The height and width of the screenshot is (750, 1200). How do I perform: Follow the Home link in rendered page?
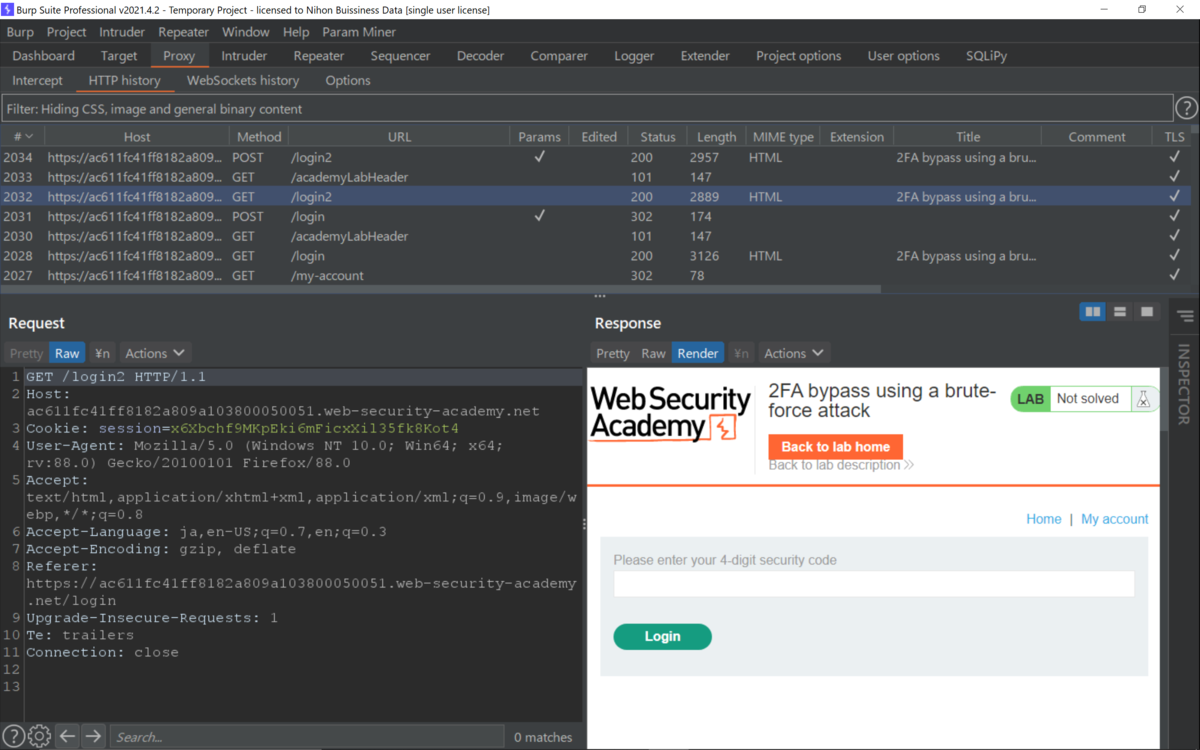click(1043, 519)
